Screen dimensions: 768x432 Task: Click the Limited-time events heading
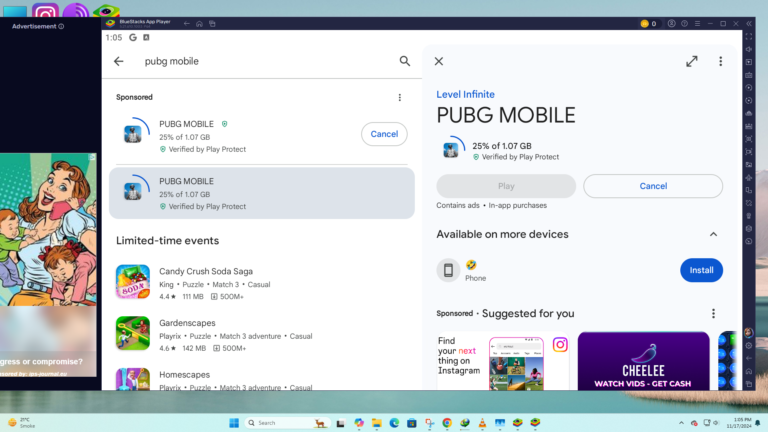click(x=168, y=240)
